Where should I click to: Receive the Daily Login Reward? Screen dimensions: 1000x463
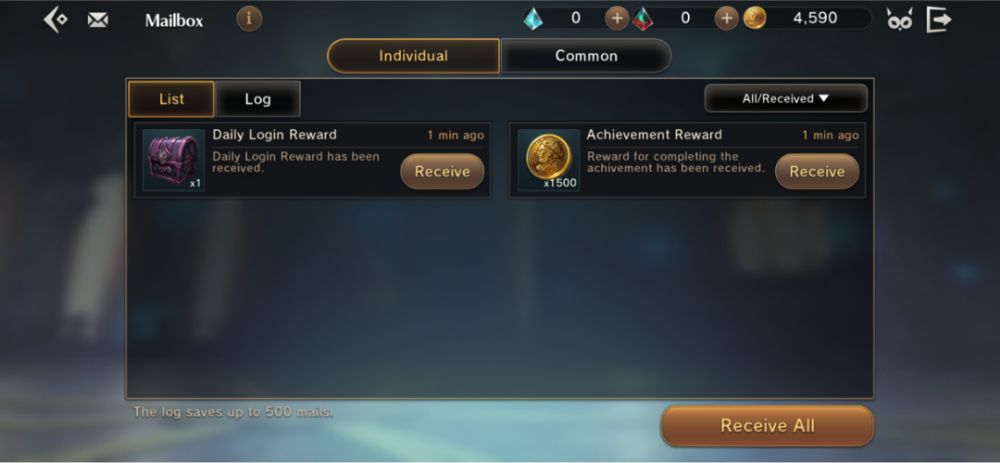pos(442,172)
